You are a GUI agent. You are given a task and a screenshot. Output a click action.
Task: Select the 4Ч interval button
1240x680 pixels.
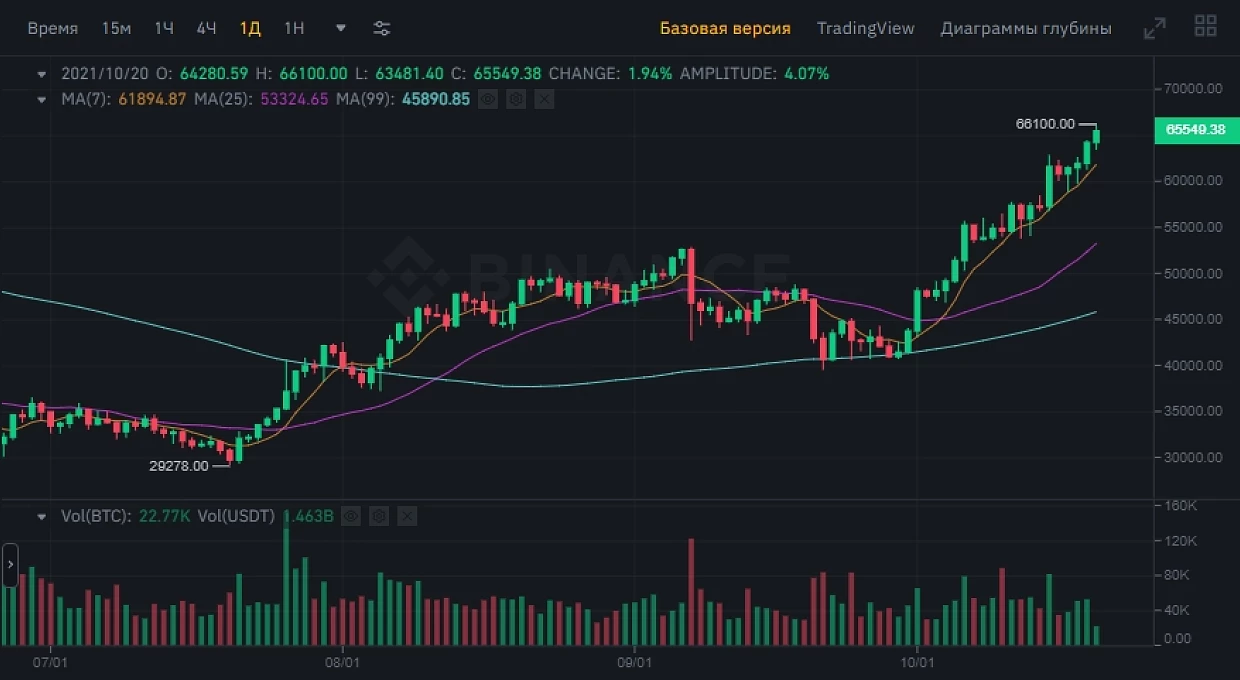pos(206,28)
